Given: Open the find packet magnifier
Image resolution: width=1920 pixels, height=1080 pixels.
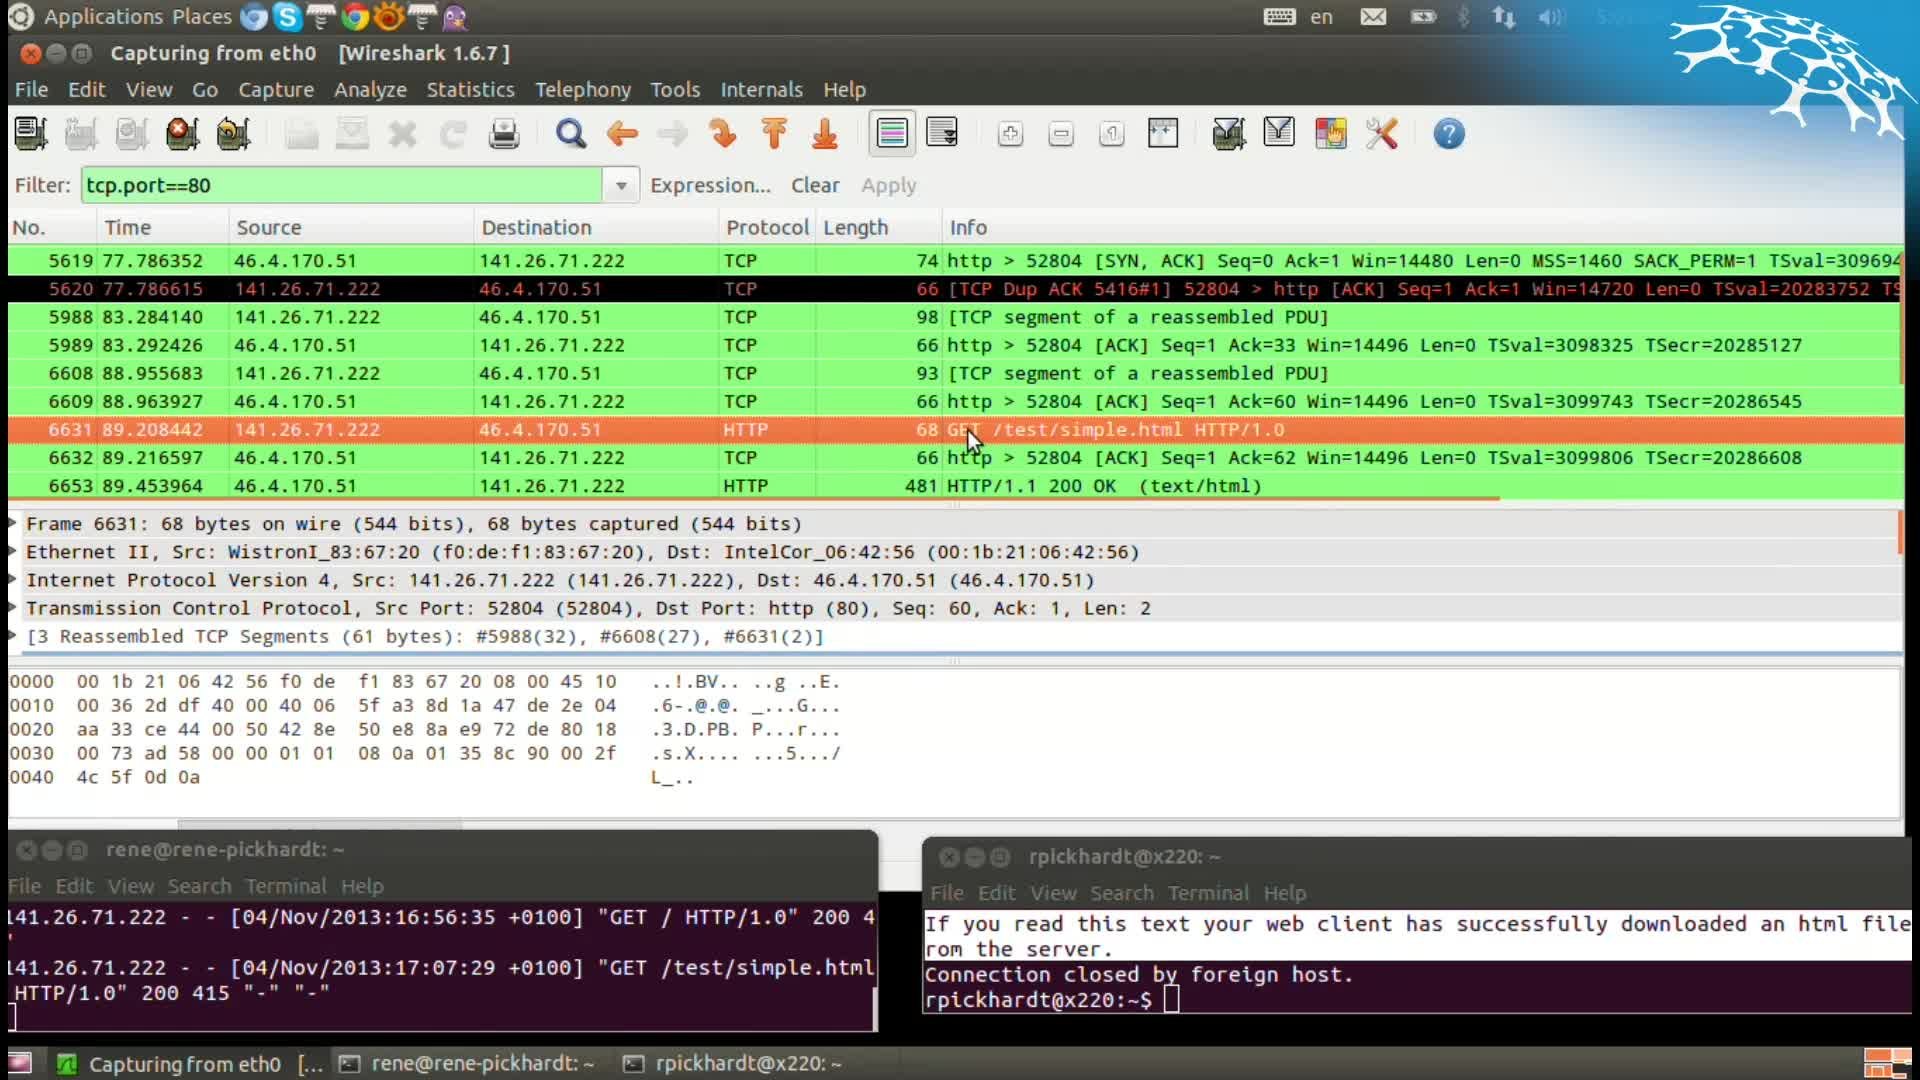Looking at the screenshot, I should [571, 133].
